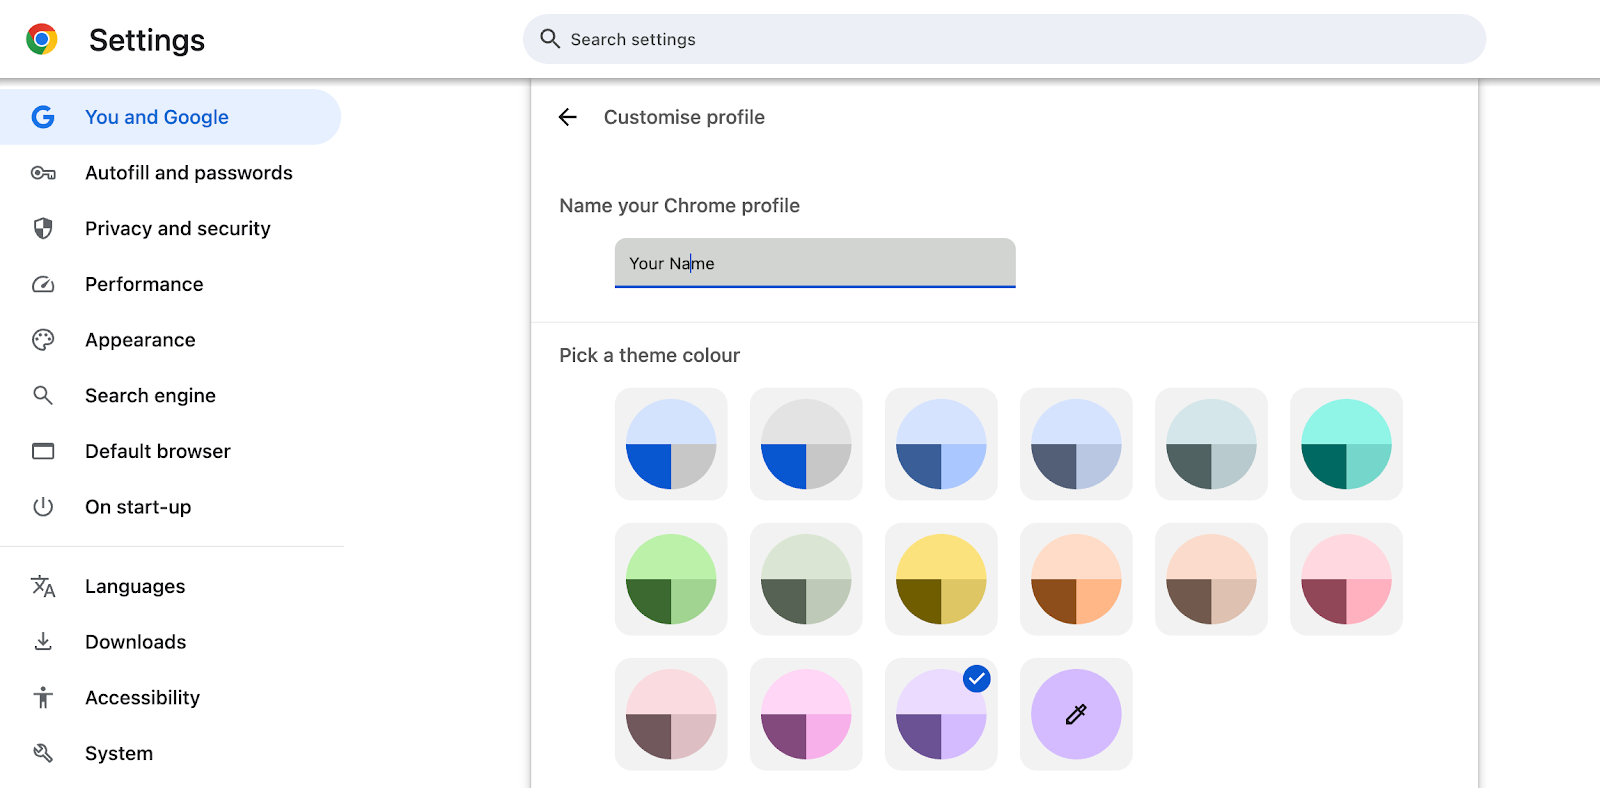Screen dimensions: 1600x788
Task: Click the power icon for On start-up
Action: (43, 507)
